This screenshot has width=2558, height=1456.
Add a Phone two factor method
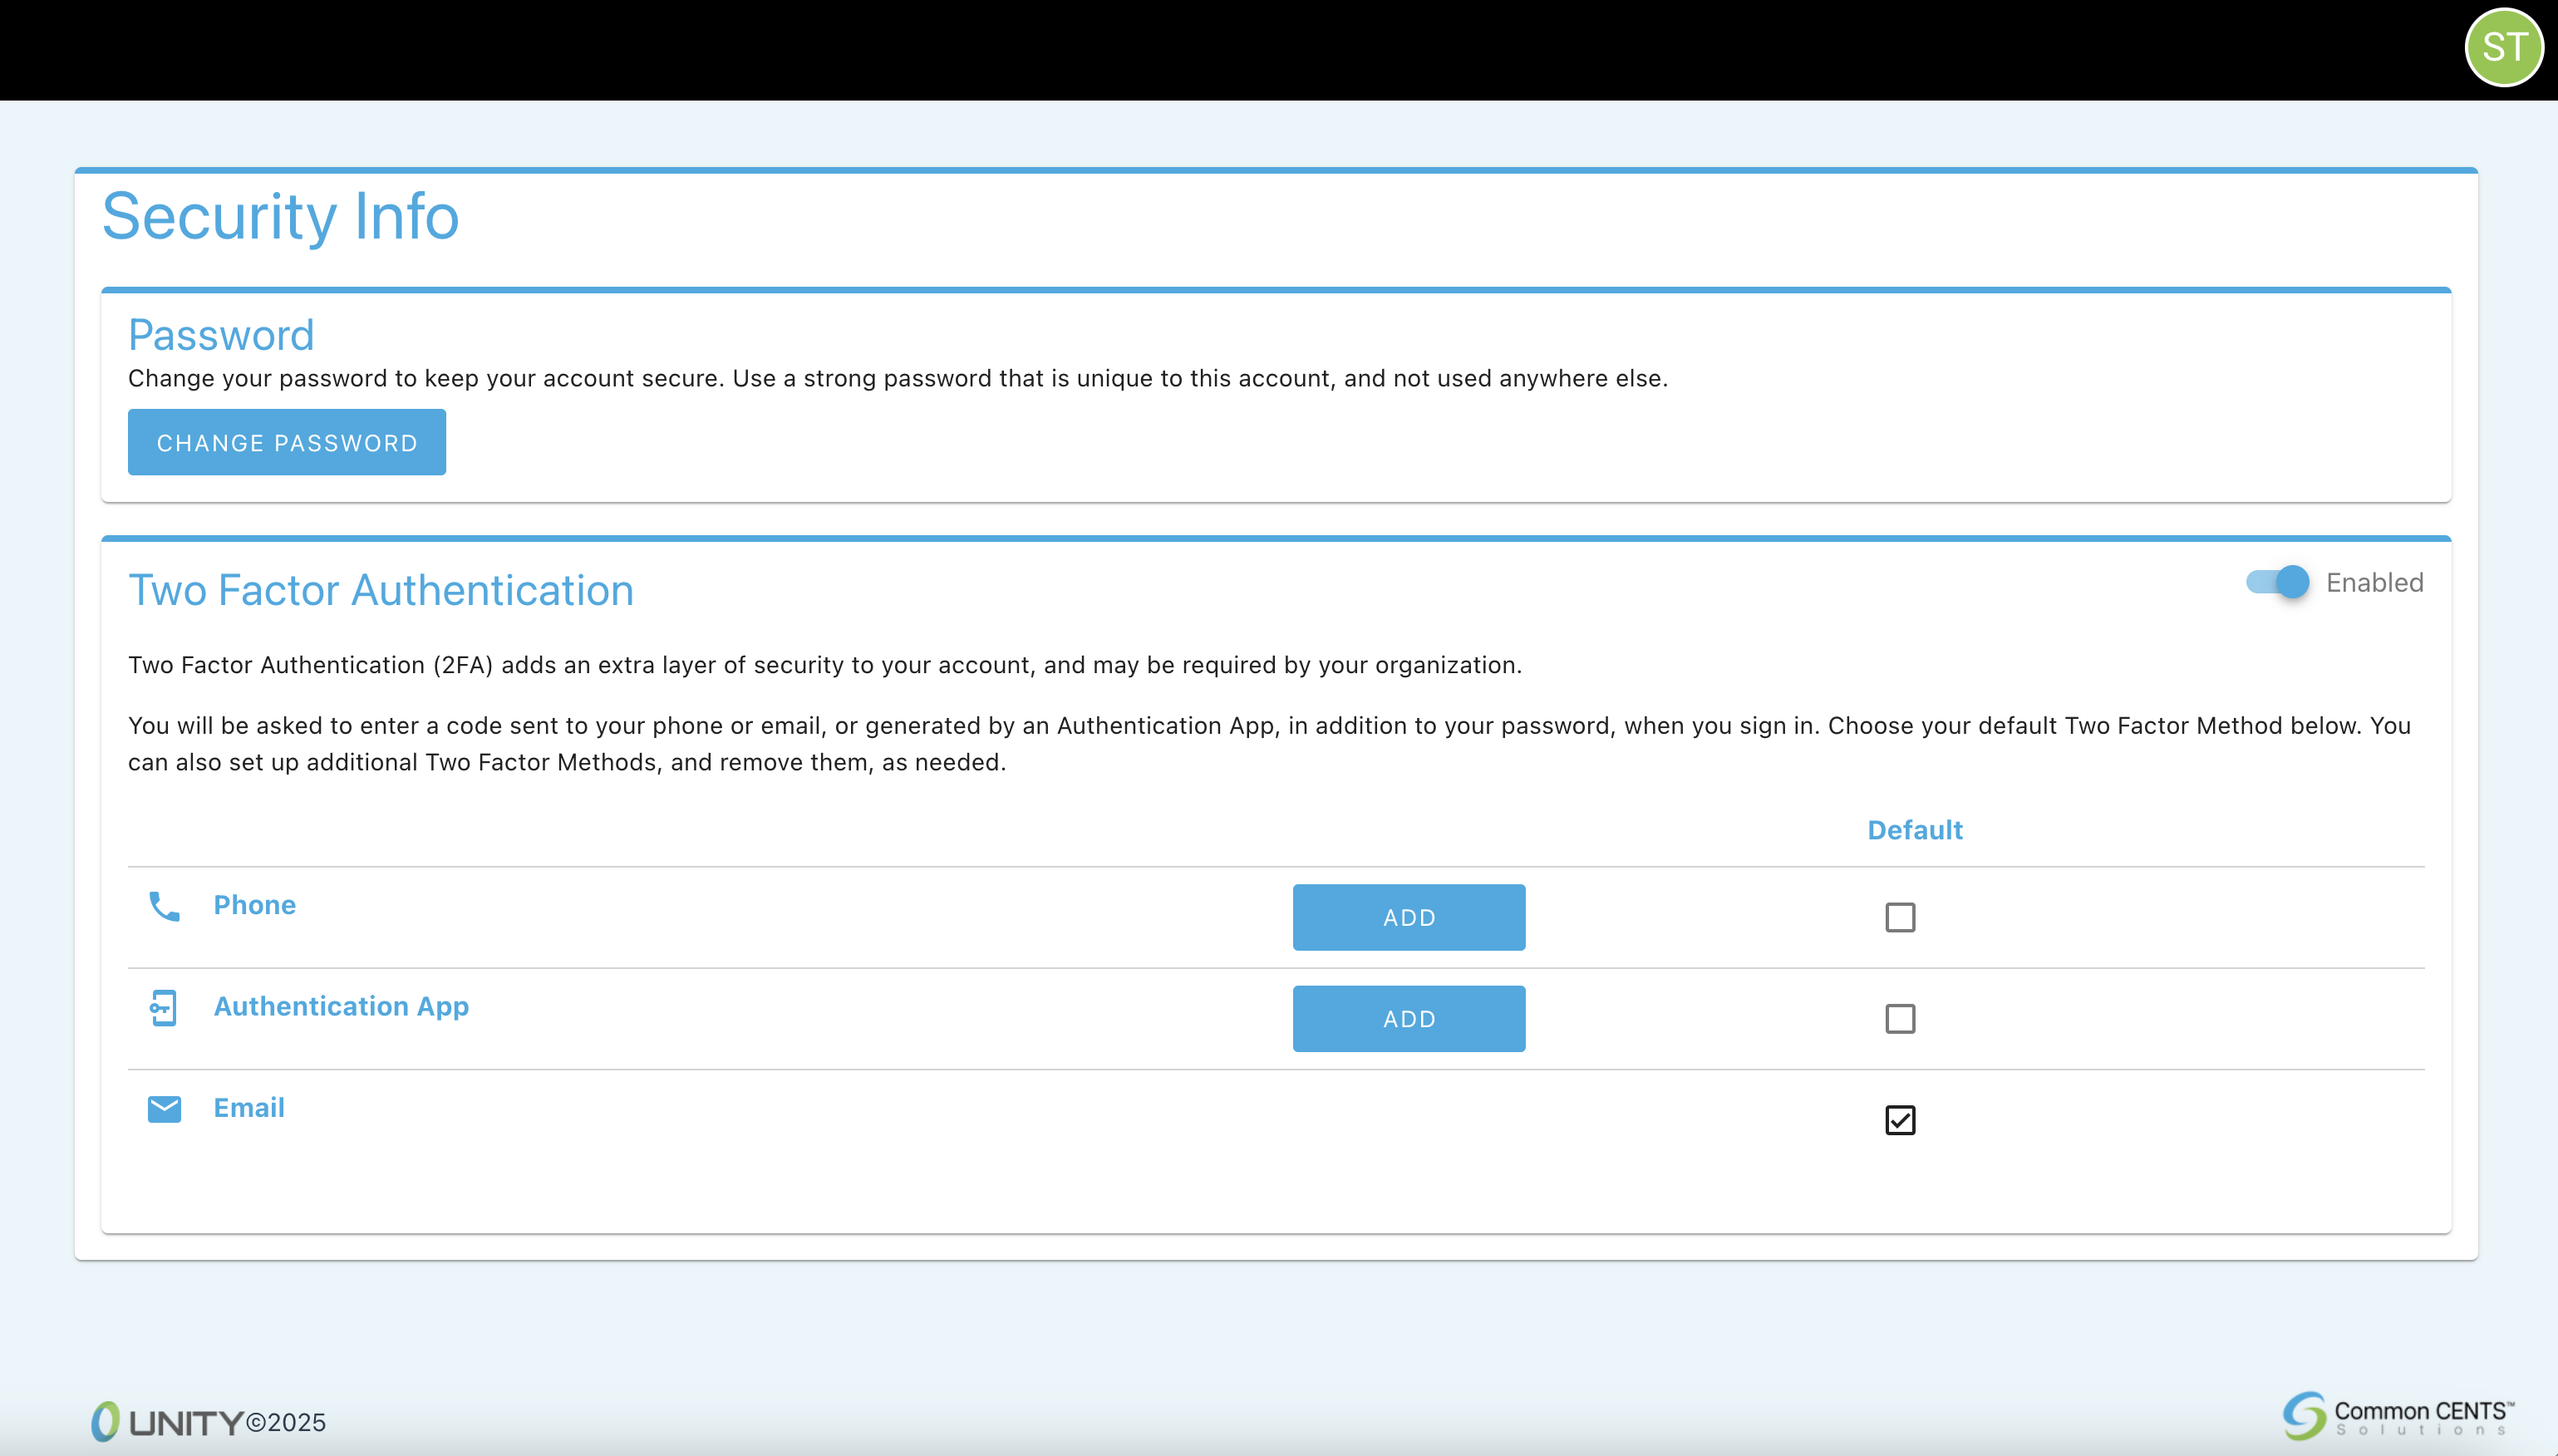coord(1408,917)
